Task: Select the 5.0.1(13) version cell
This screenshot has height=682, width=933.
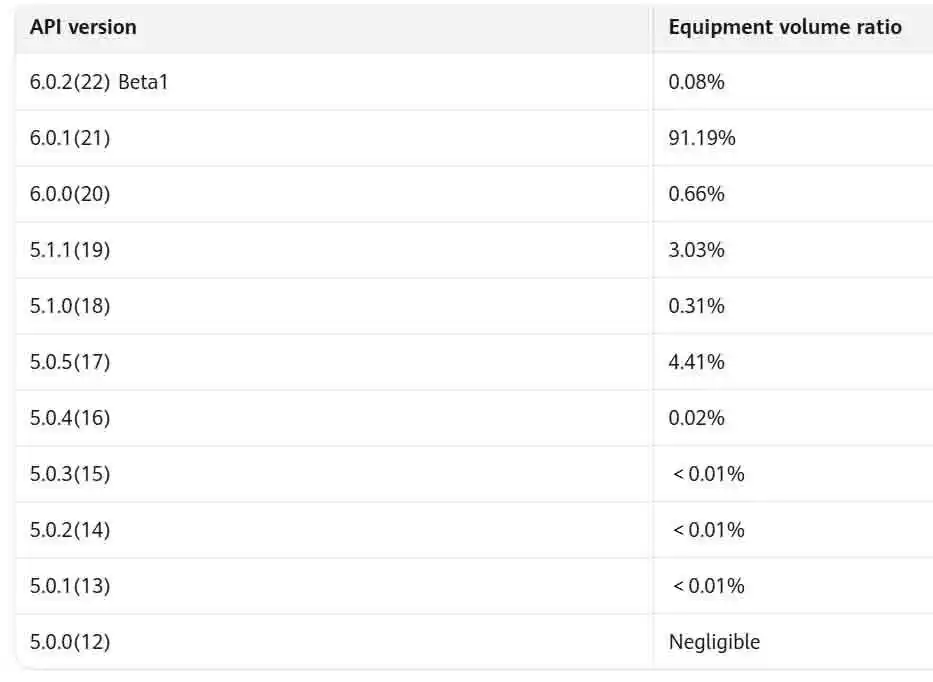Action: [x=70, y=586]
